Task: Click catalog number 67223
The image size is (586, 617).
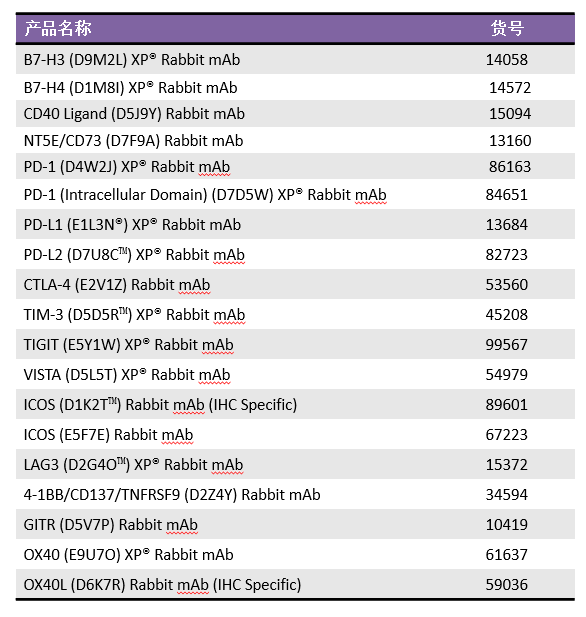Action: 507,435
